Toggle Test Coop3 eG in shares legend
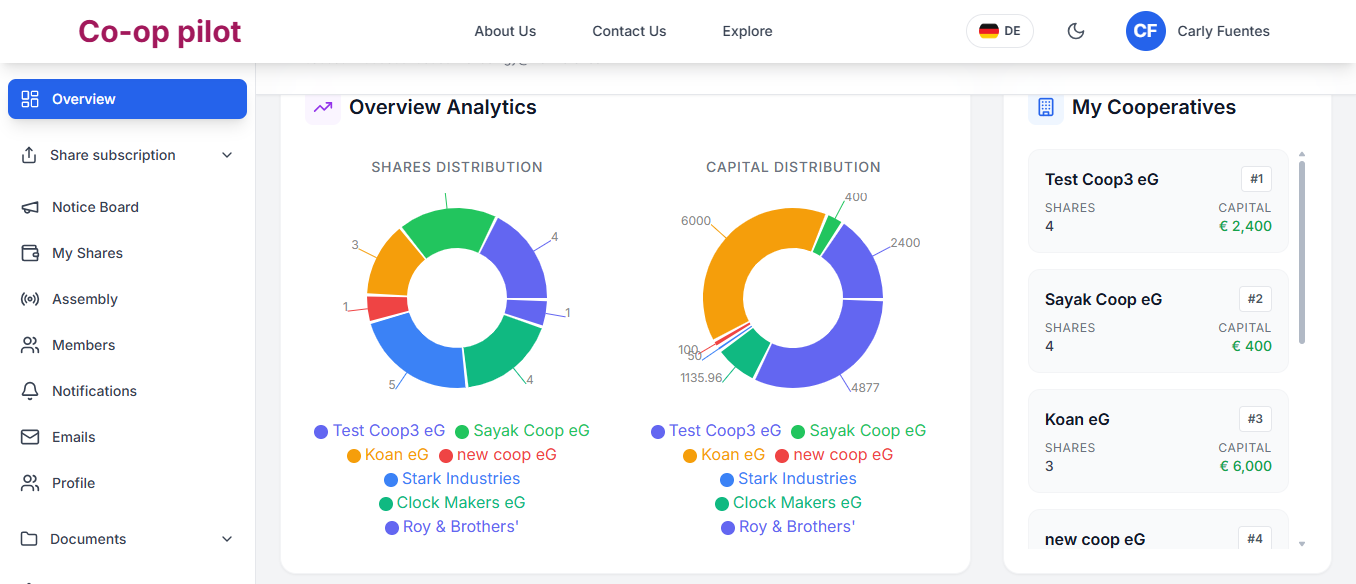 click(x=379, y=431)
